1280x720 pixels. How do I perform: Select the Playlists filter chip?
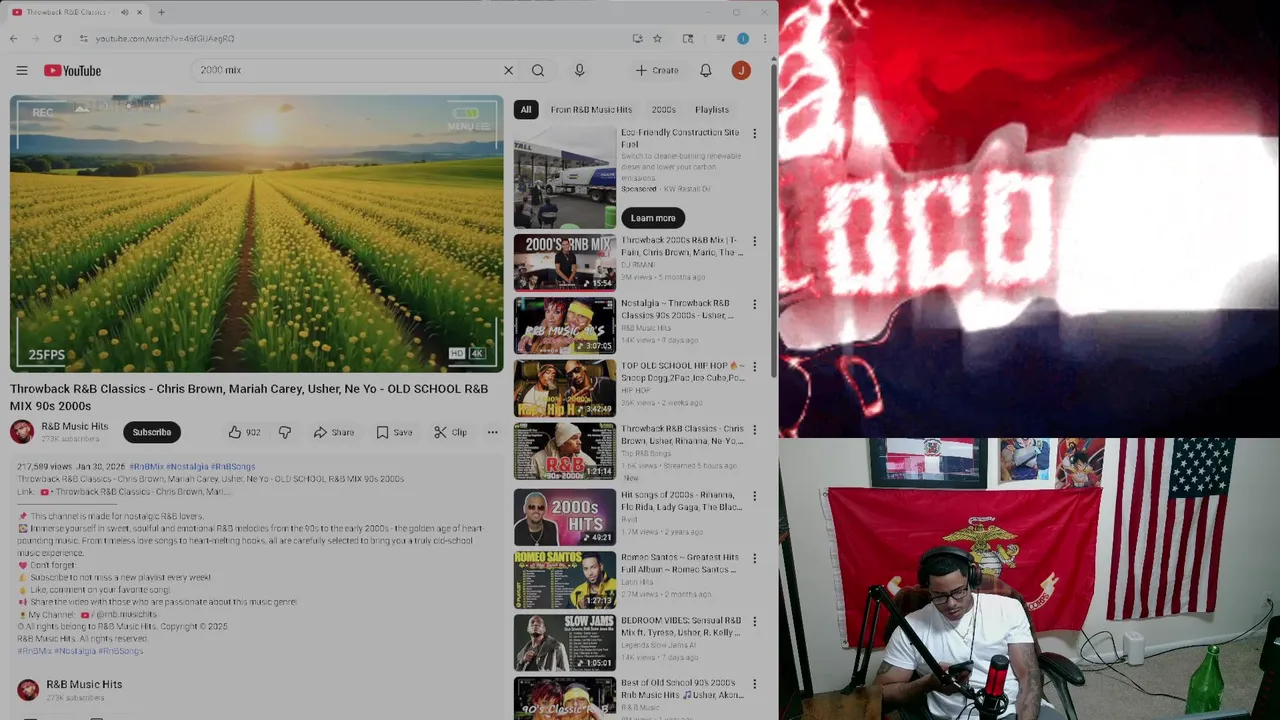click(x=712, y=109)
